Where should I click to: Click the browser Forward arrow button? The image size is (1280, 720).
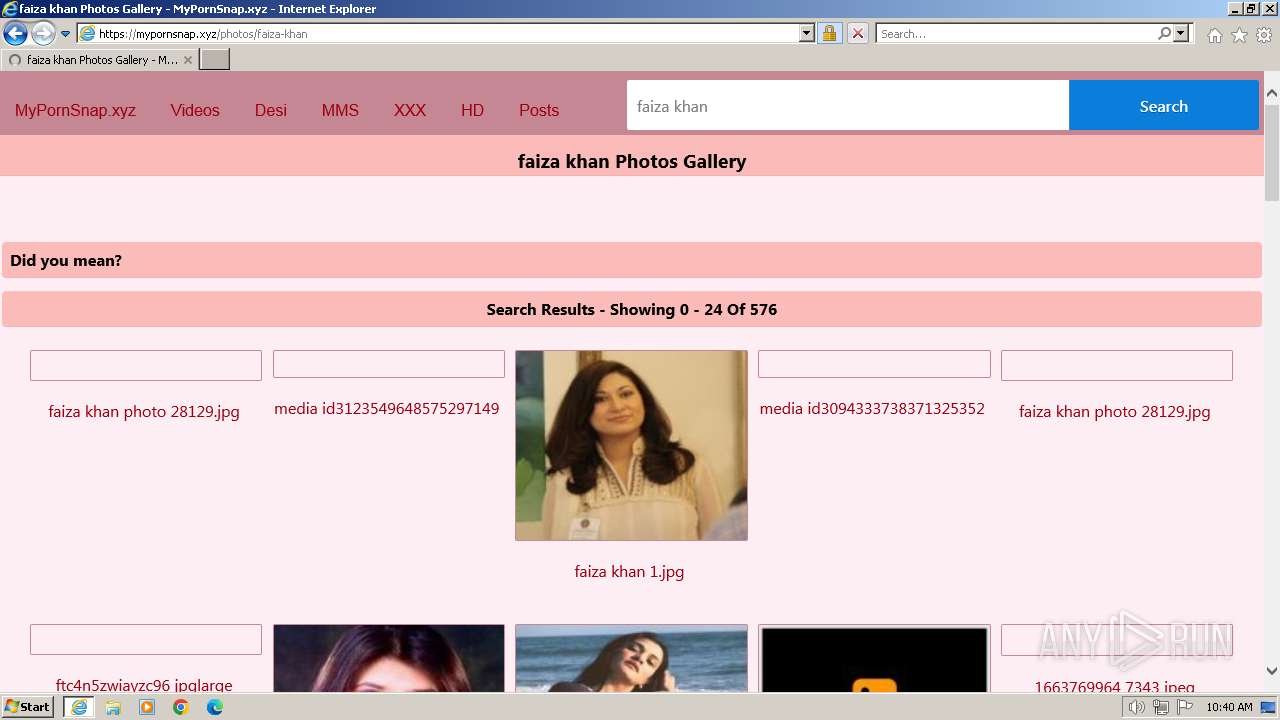[x=43, y=34]
